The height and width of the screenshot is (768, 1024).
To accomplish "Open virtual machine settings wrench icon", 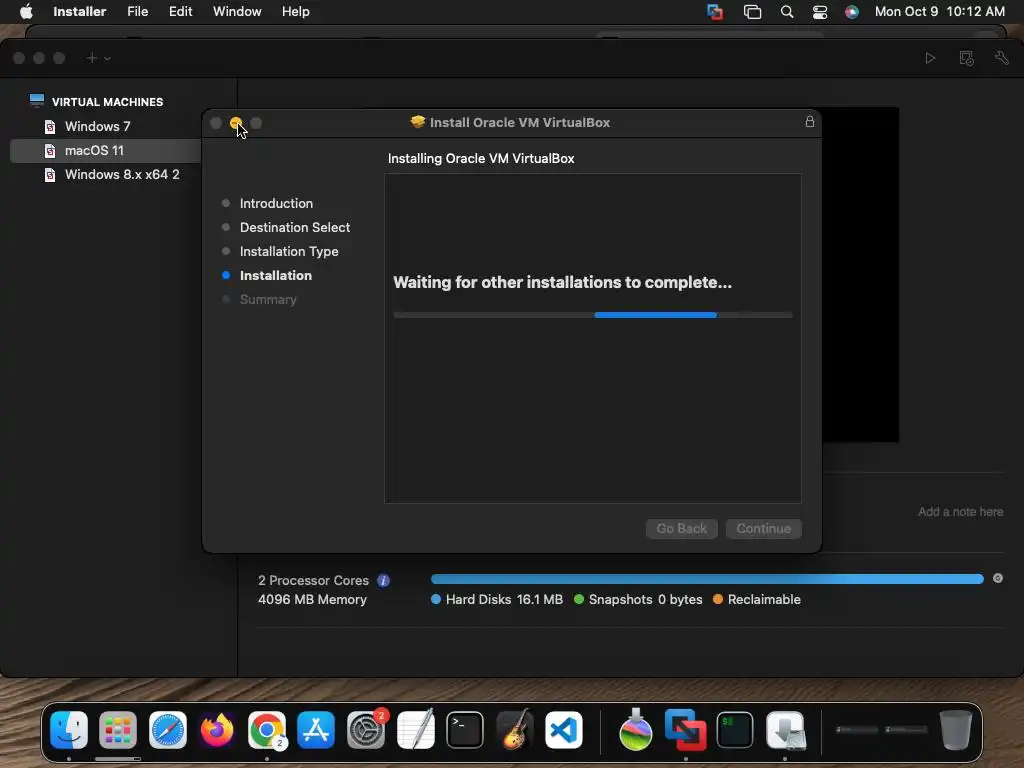I will pos(1002,58).
